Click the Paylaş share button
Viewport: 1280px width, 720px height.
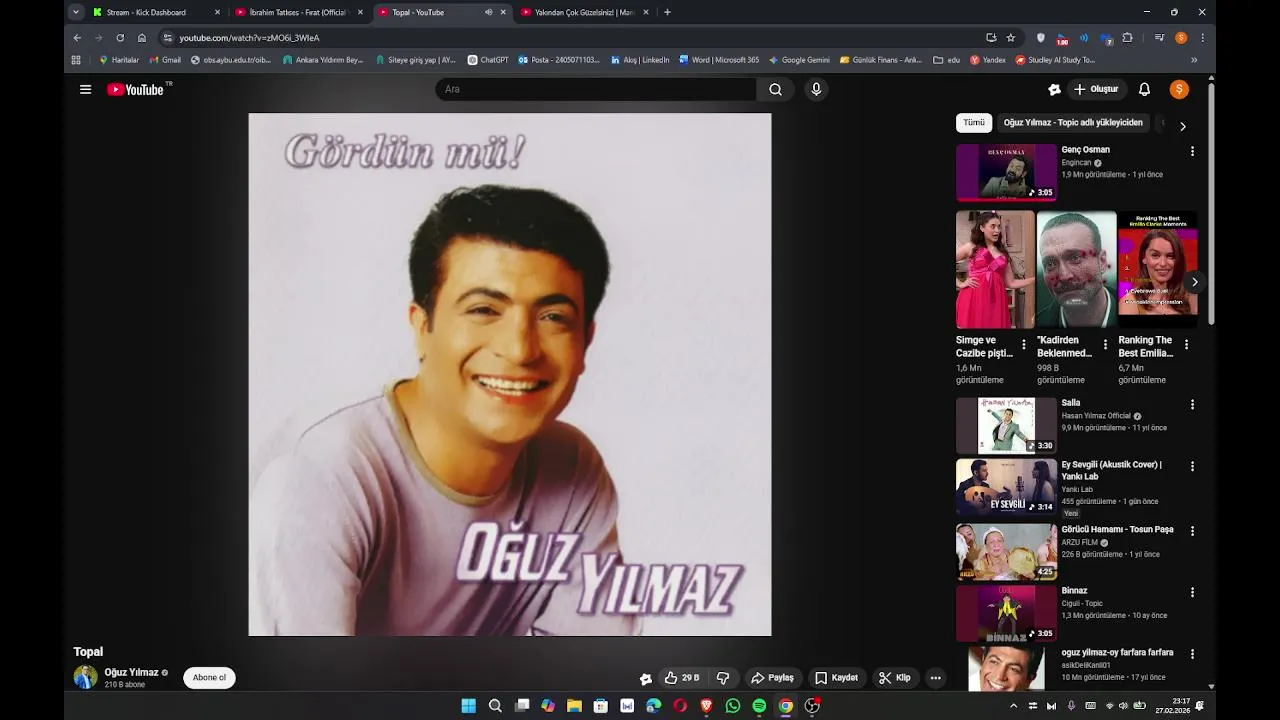pyautogui.click(x=772, y=678)
